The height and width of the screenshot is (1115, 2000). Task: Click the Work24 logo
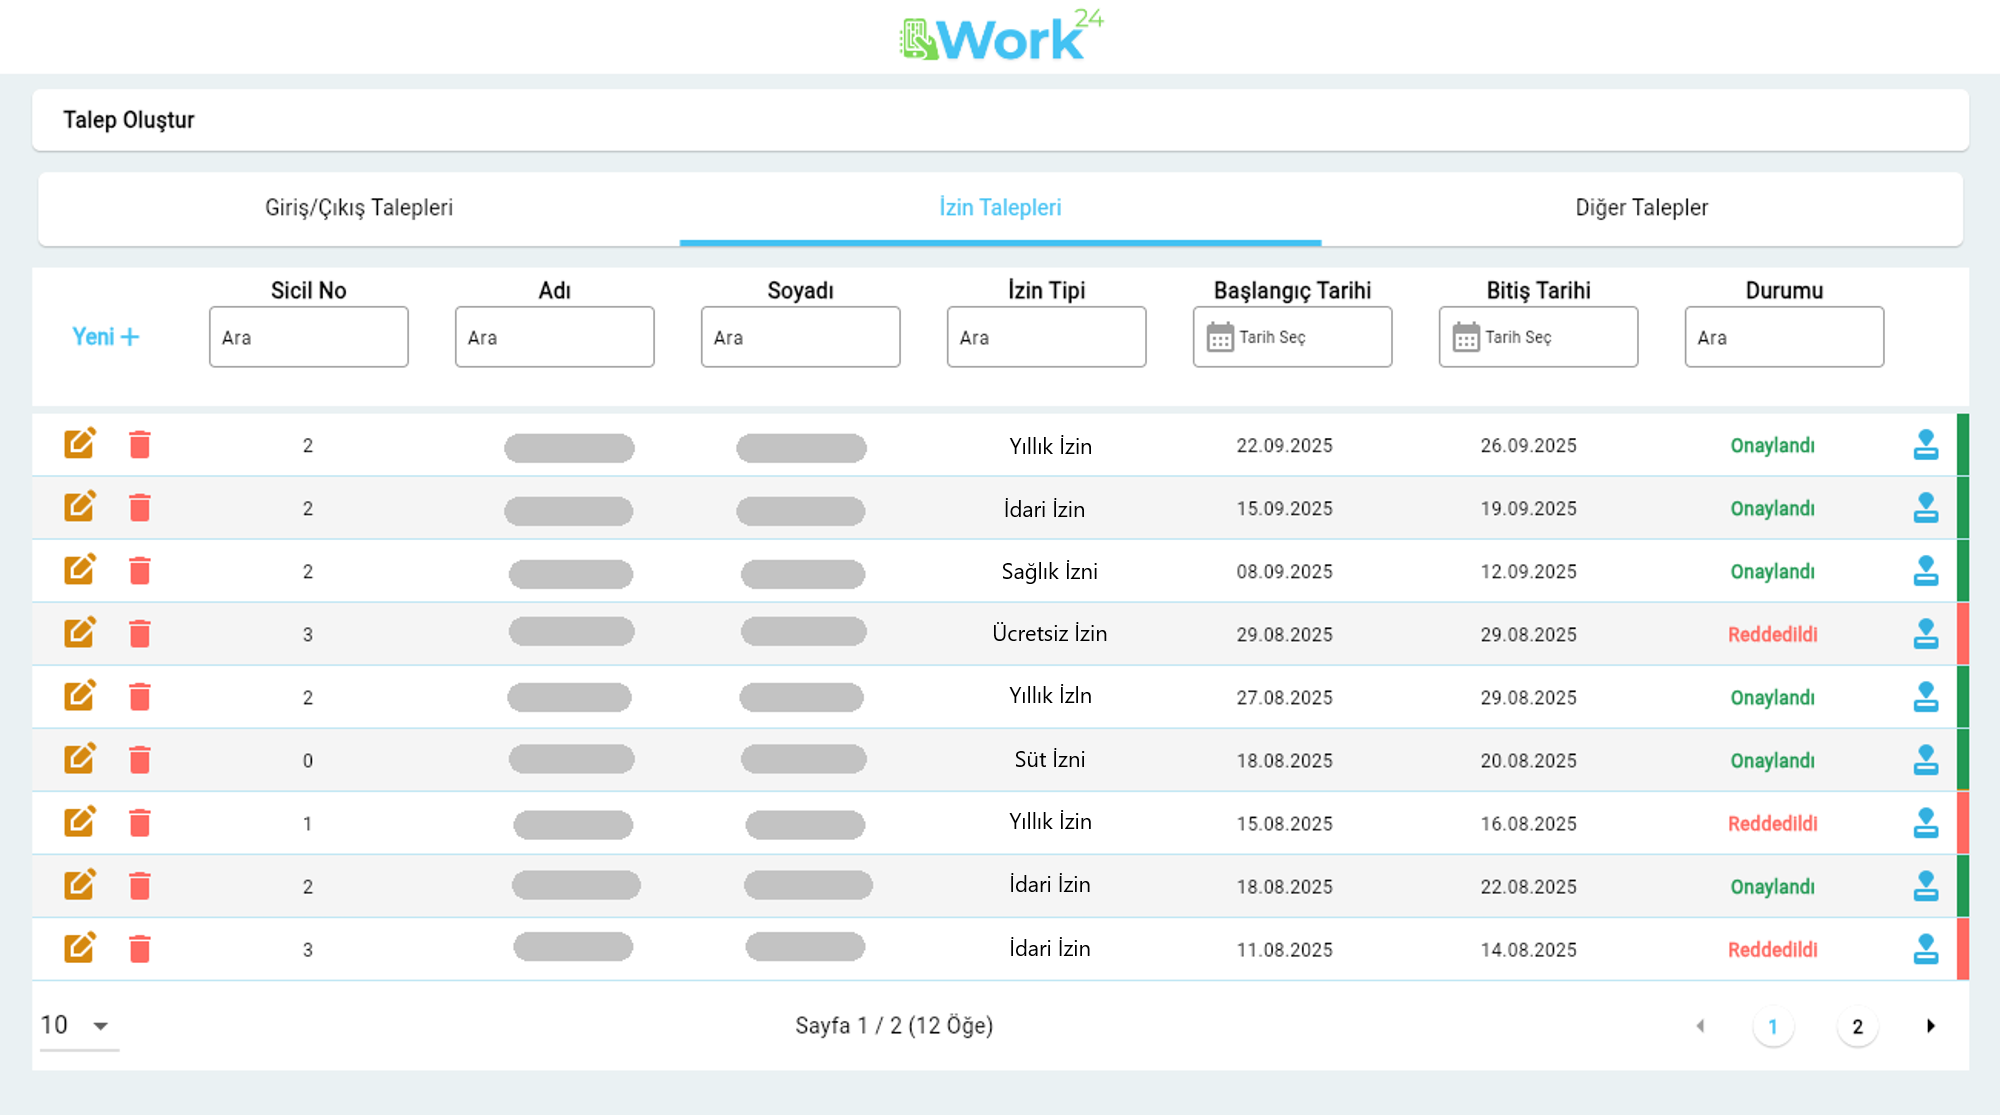click(x=1000, y=37)
